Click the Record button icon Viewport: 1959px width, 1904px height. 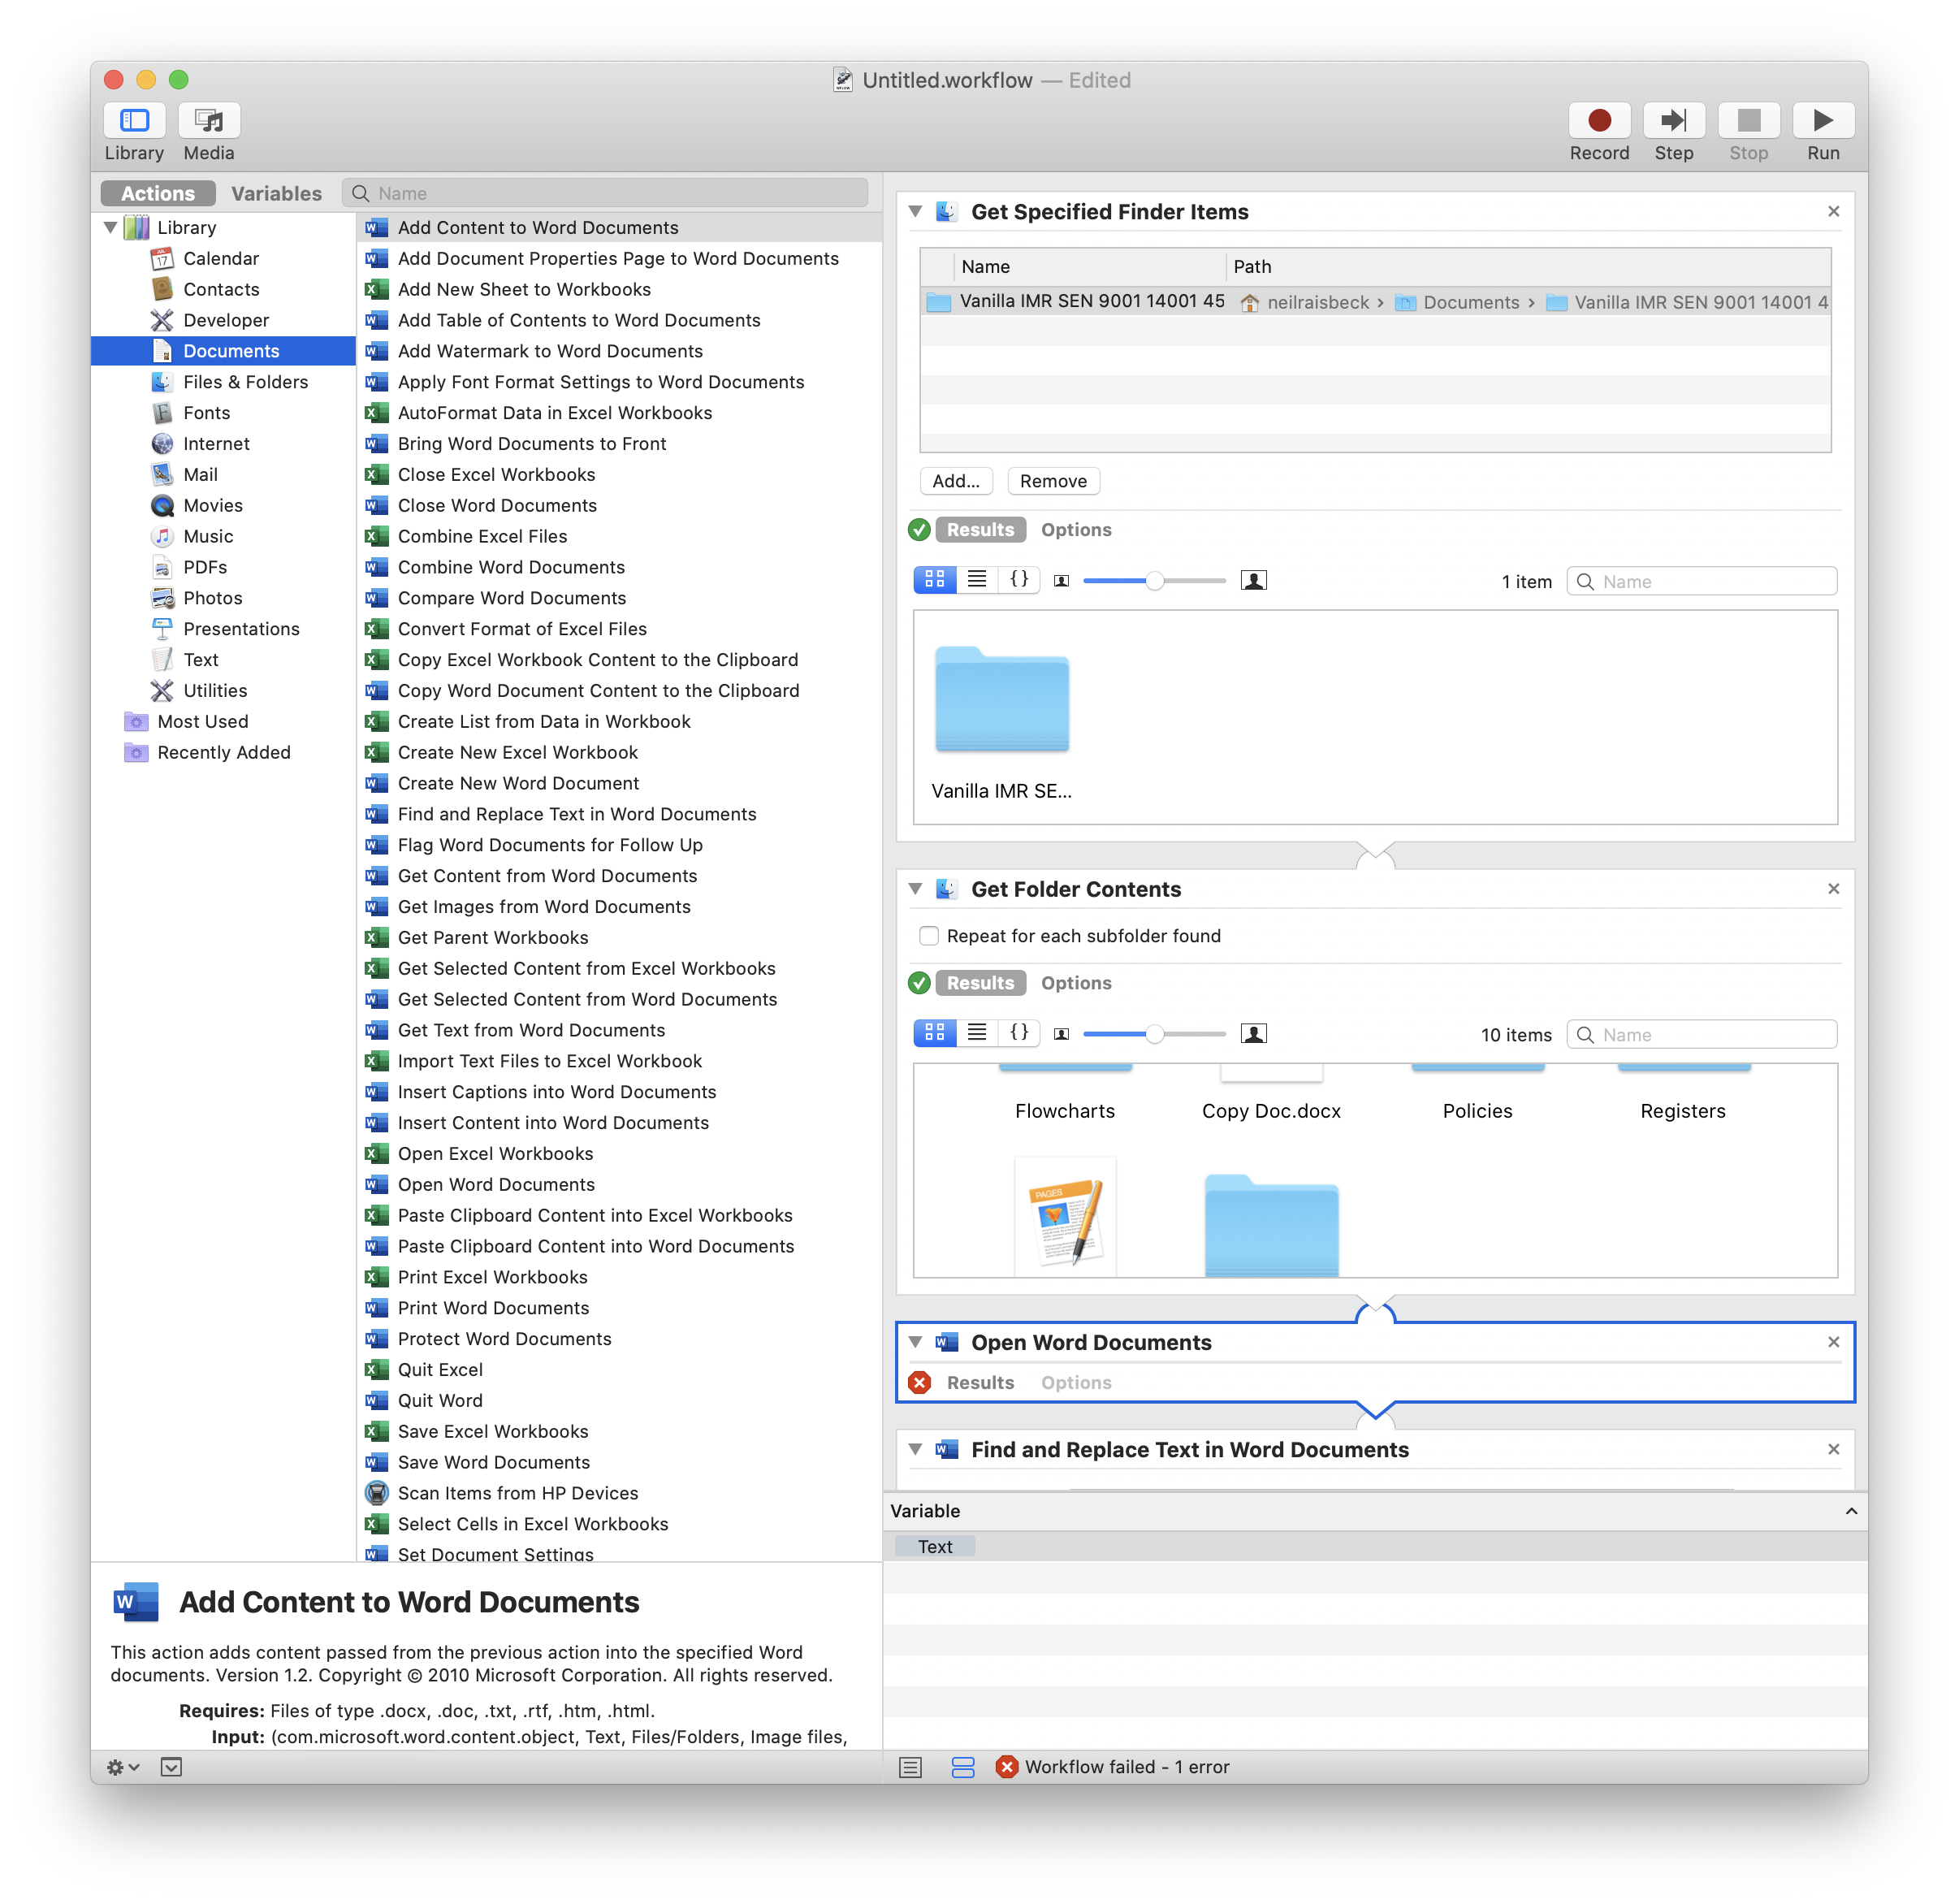1598,121
